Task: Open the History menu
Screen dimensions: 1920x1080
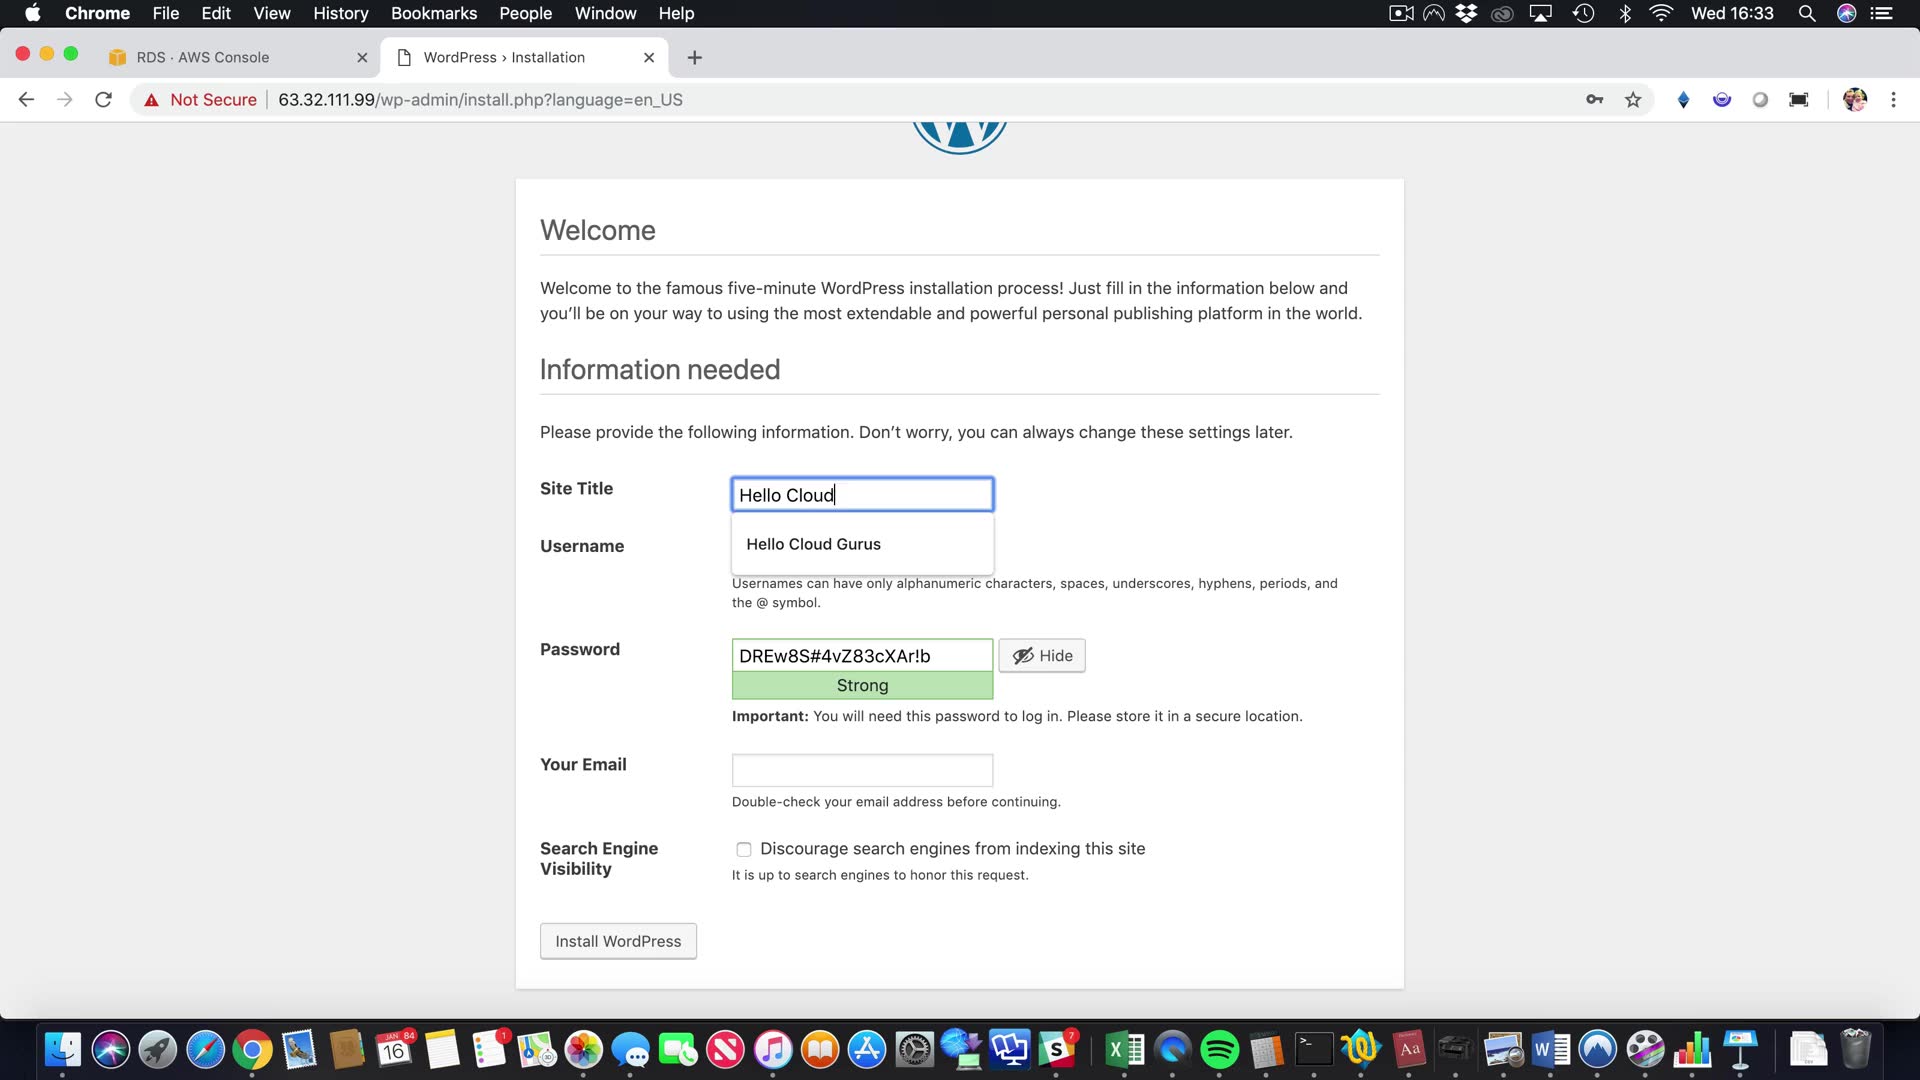Action: (x=340, y=13)
